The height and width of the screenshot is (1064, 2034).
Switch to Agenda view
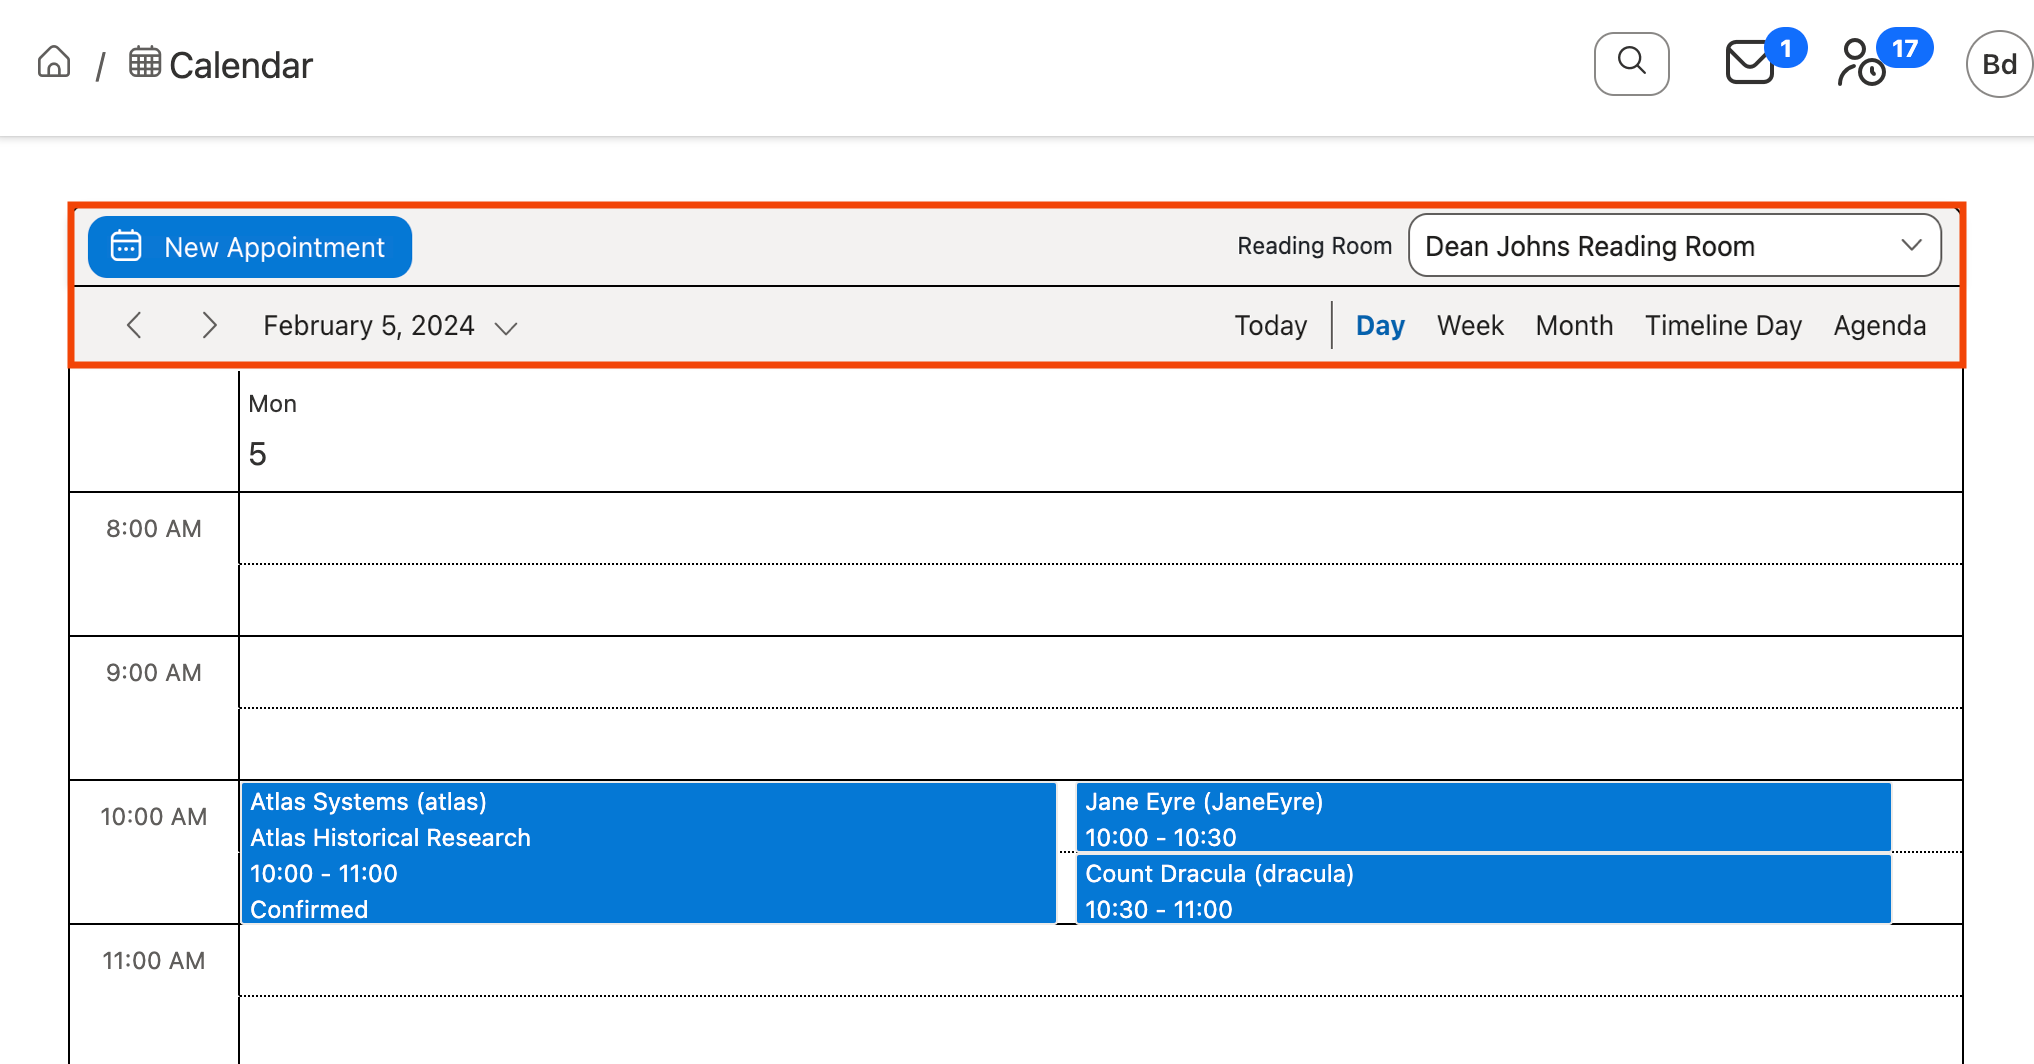(1879, 325)
